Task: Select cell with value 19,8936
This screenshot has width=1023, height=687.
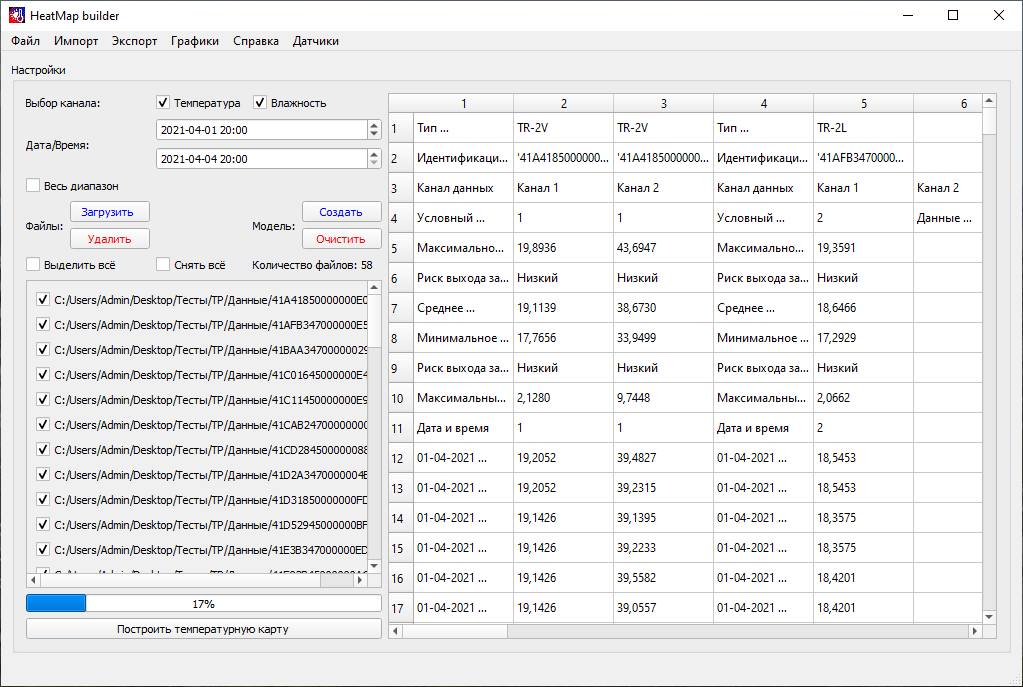Action: pos(563,248)
